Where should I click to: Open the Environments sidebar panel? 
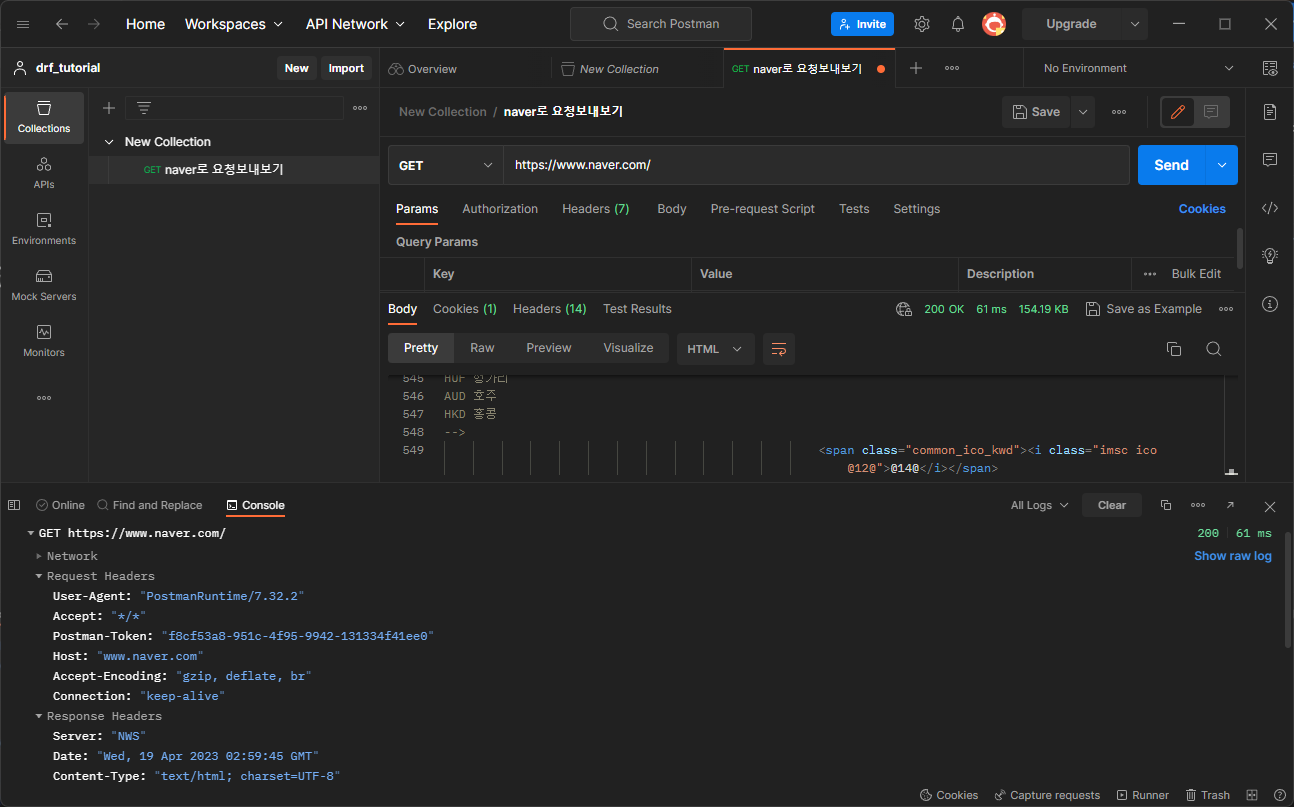pyautogui.click(x=44, y=229)
